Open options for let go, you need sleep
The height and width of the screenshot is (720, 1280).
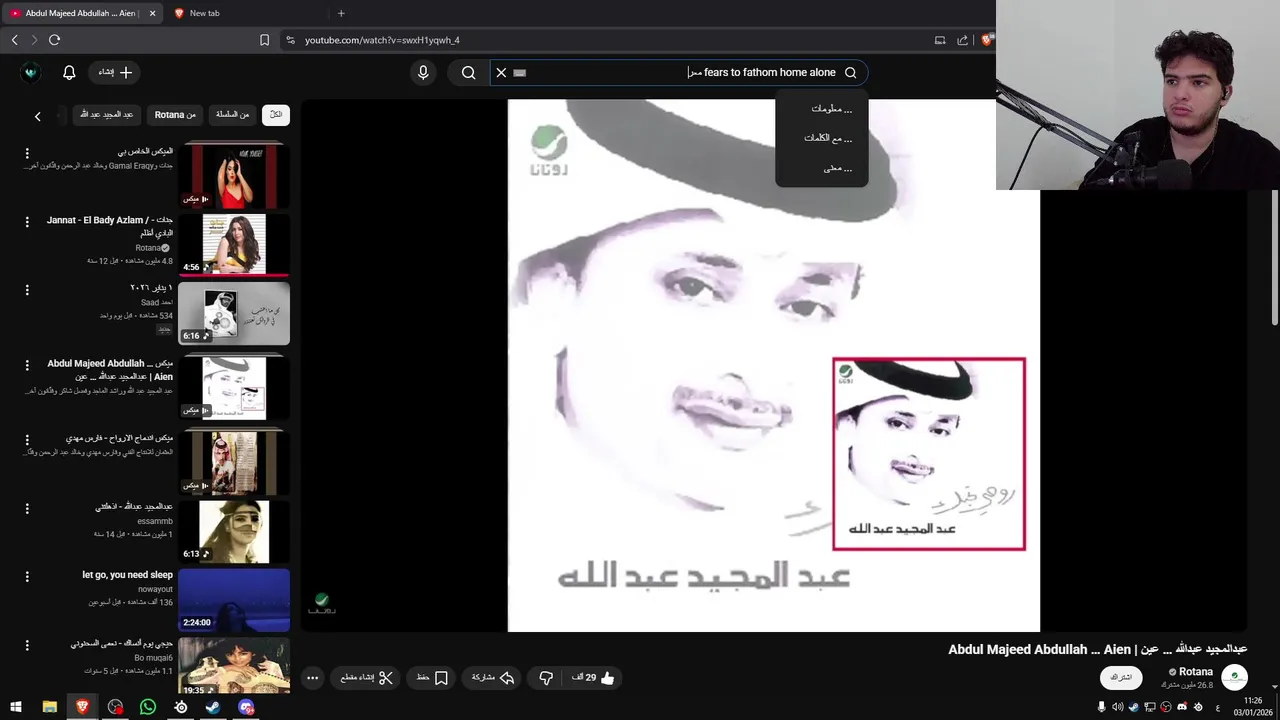pos(27,577)
